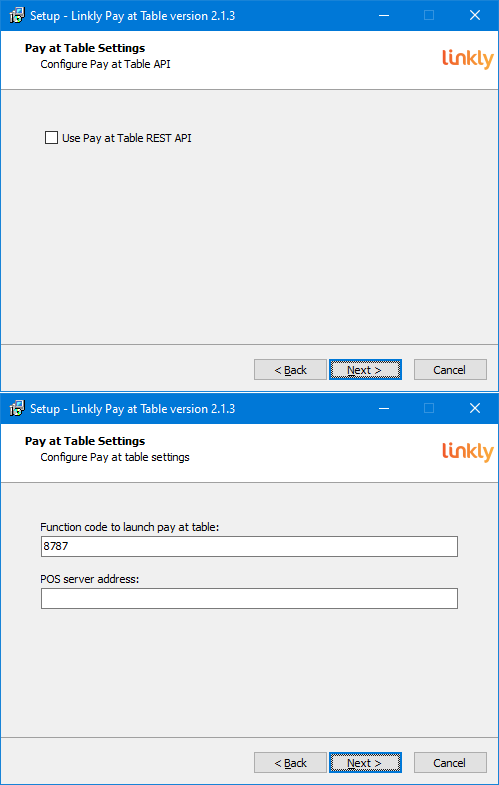499x785 pixels.
Task: Click Next on the Configure Pay at Table API page
Action: (x=365, y=369)
